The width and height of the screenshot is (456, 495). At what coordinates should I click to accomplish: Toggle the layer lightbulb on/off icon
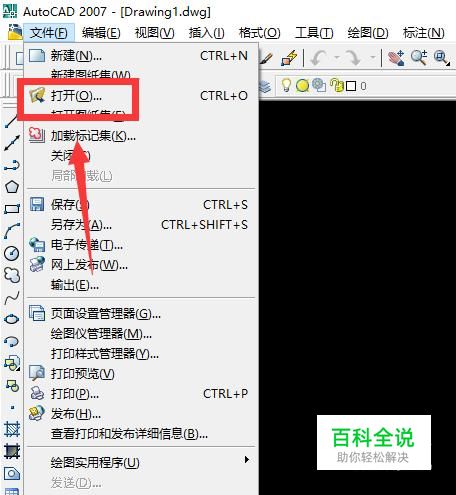point(286,85)
